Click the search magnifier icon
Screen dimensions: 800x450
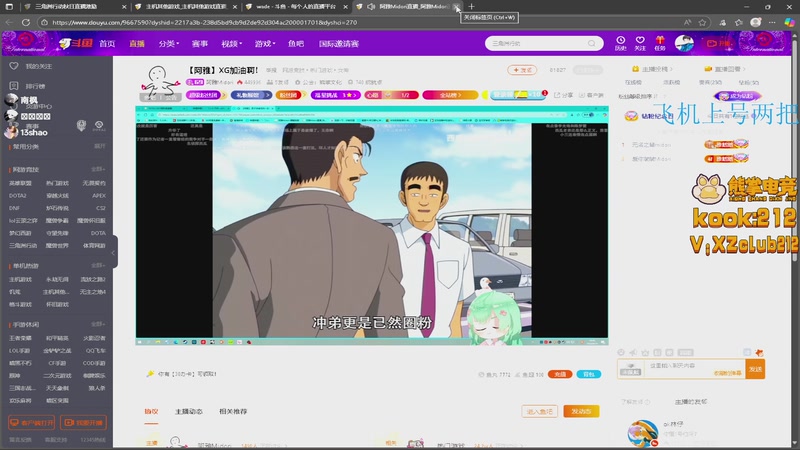click(591, 43)
